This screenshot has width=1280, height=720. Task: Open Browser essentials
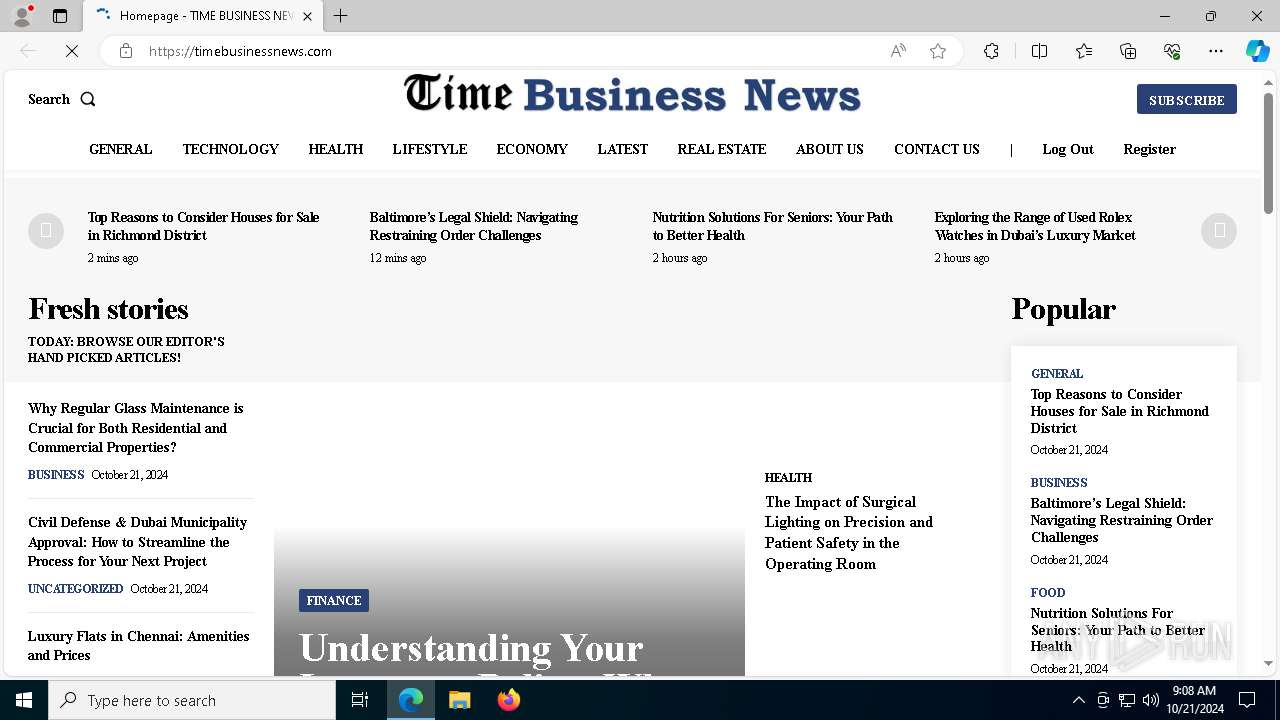[x=1172, y=51]
